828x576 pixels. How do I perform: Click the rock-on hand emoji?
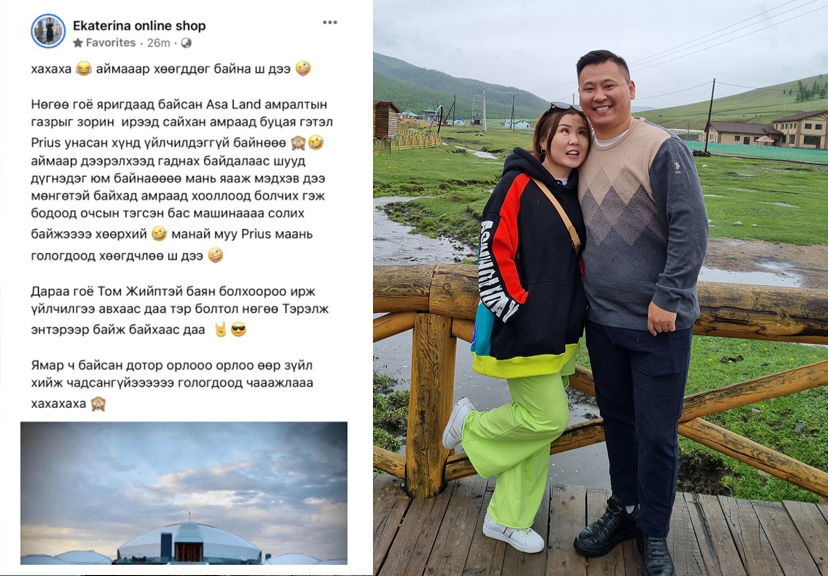tap(220, 330)
